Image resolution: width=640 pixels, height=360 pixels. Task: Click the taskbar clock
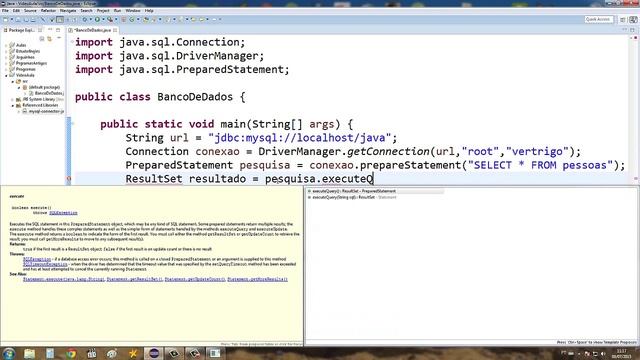click(622, 353)
